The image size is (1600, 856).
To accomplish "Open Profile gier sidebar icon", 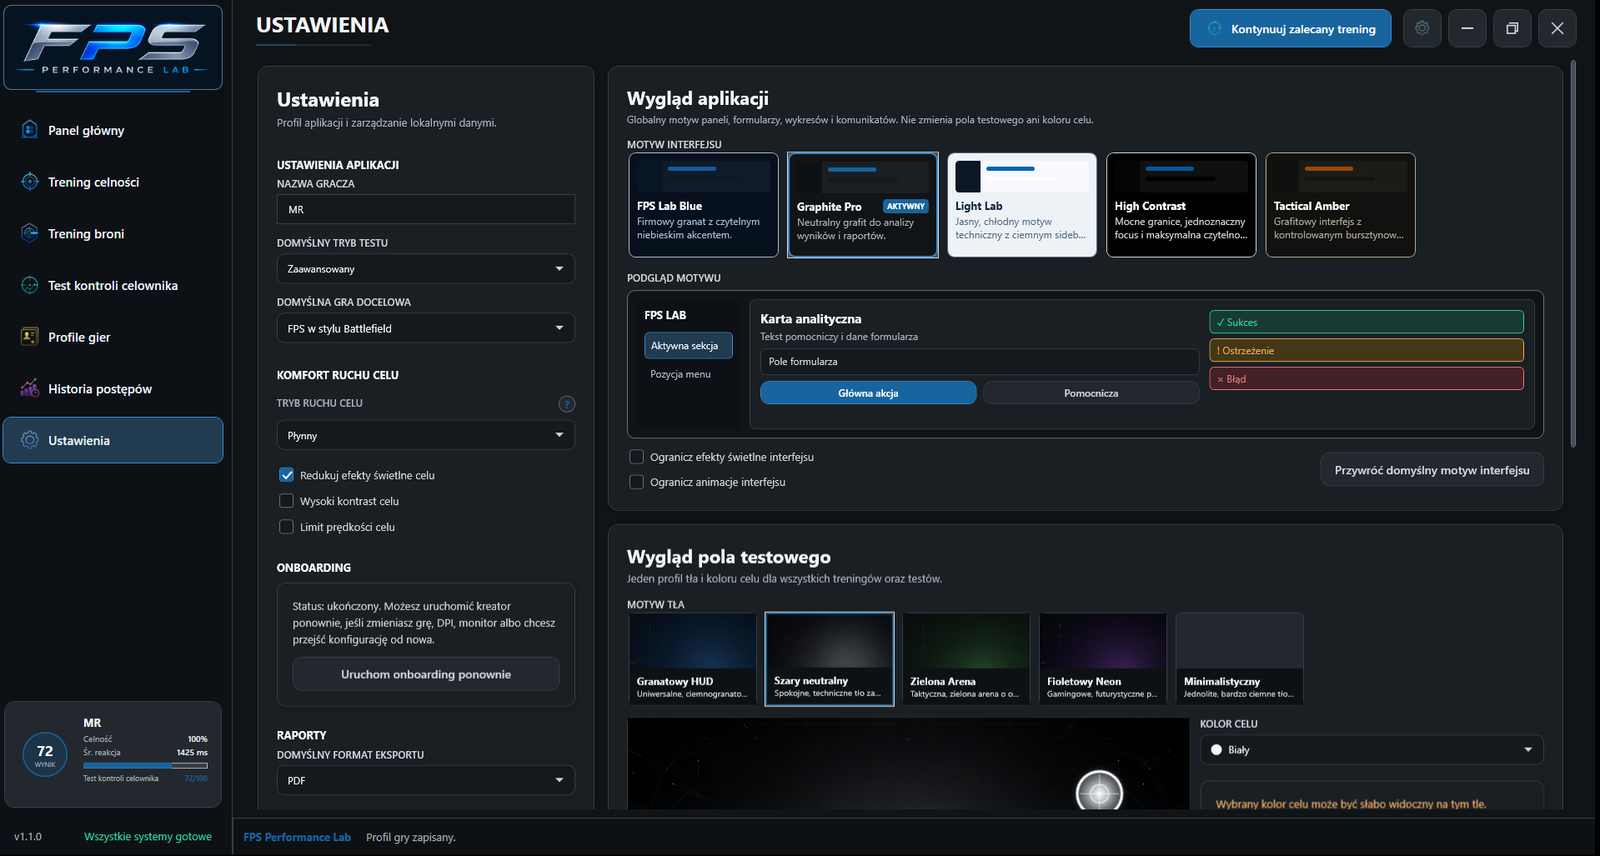I will click(30, 337).
